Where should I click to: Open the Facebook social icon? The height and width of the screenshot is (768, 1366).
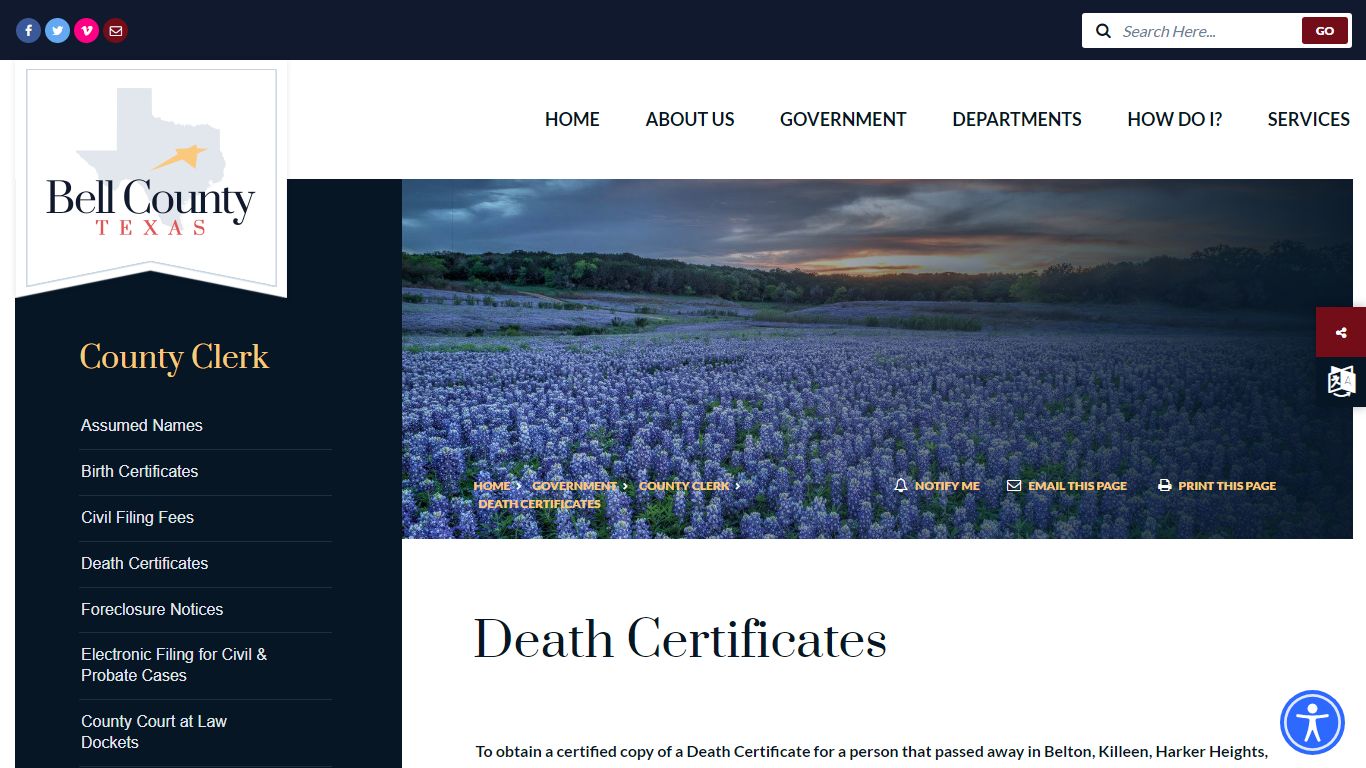(28, 31)
